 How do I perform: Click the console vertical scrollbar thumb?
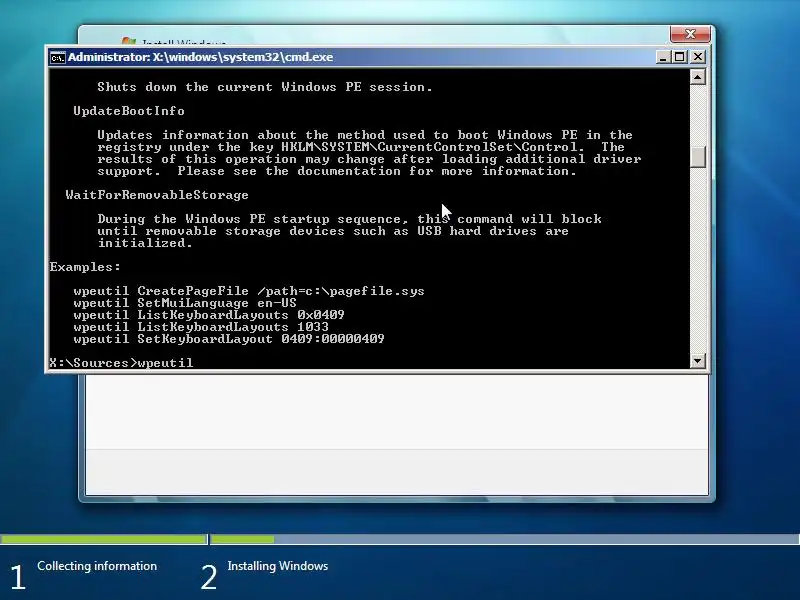tap(697, 157)
